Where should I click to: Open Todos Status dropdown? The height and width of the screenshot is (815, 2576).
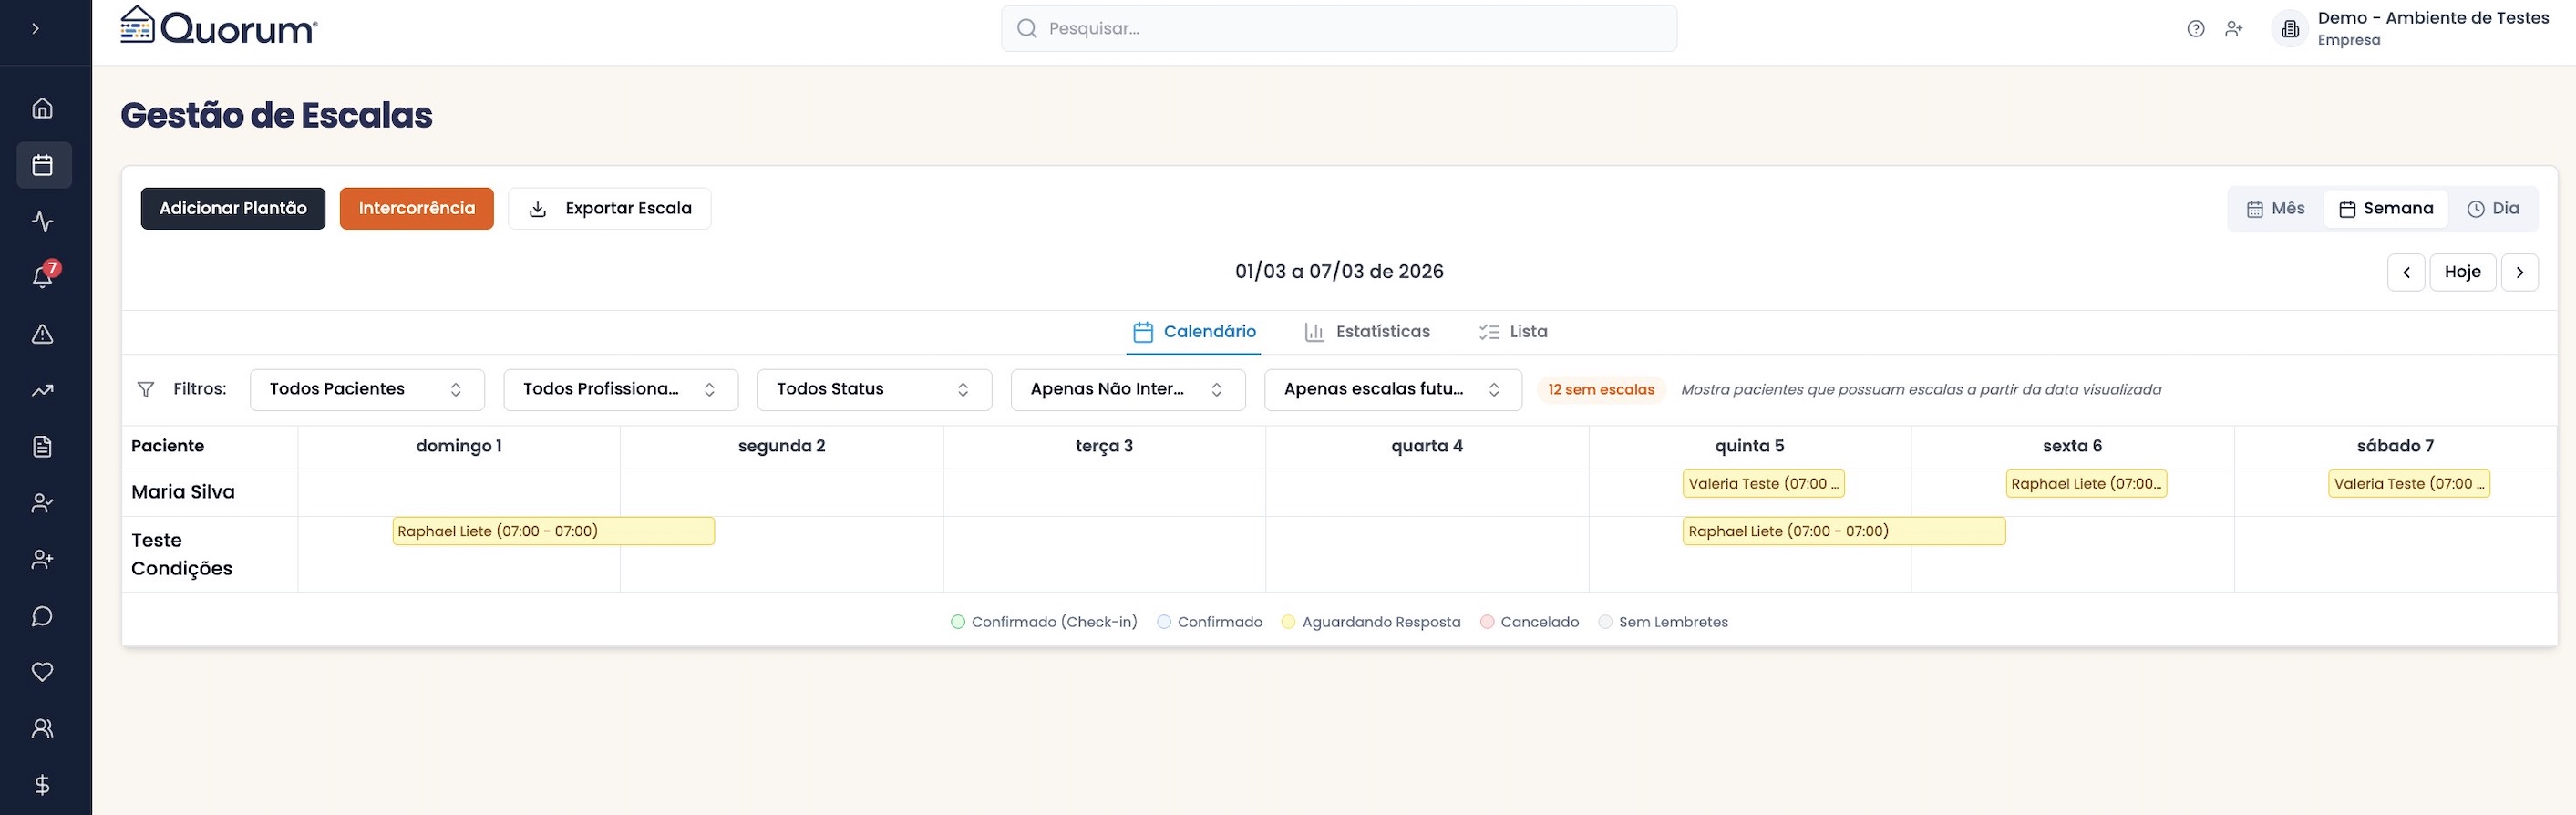(874, 389)
